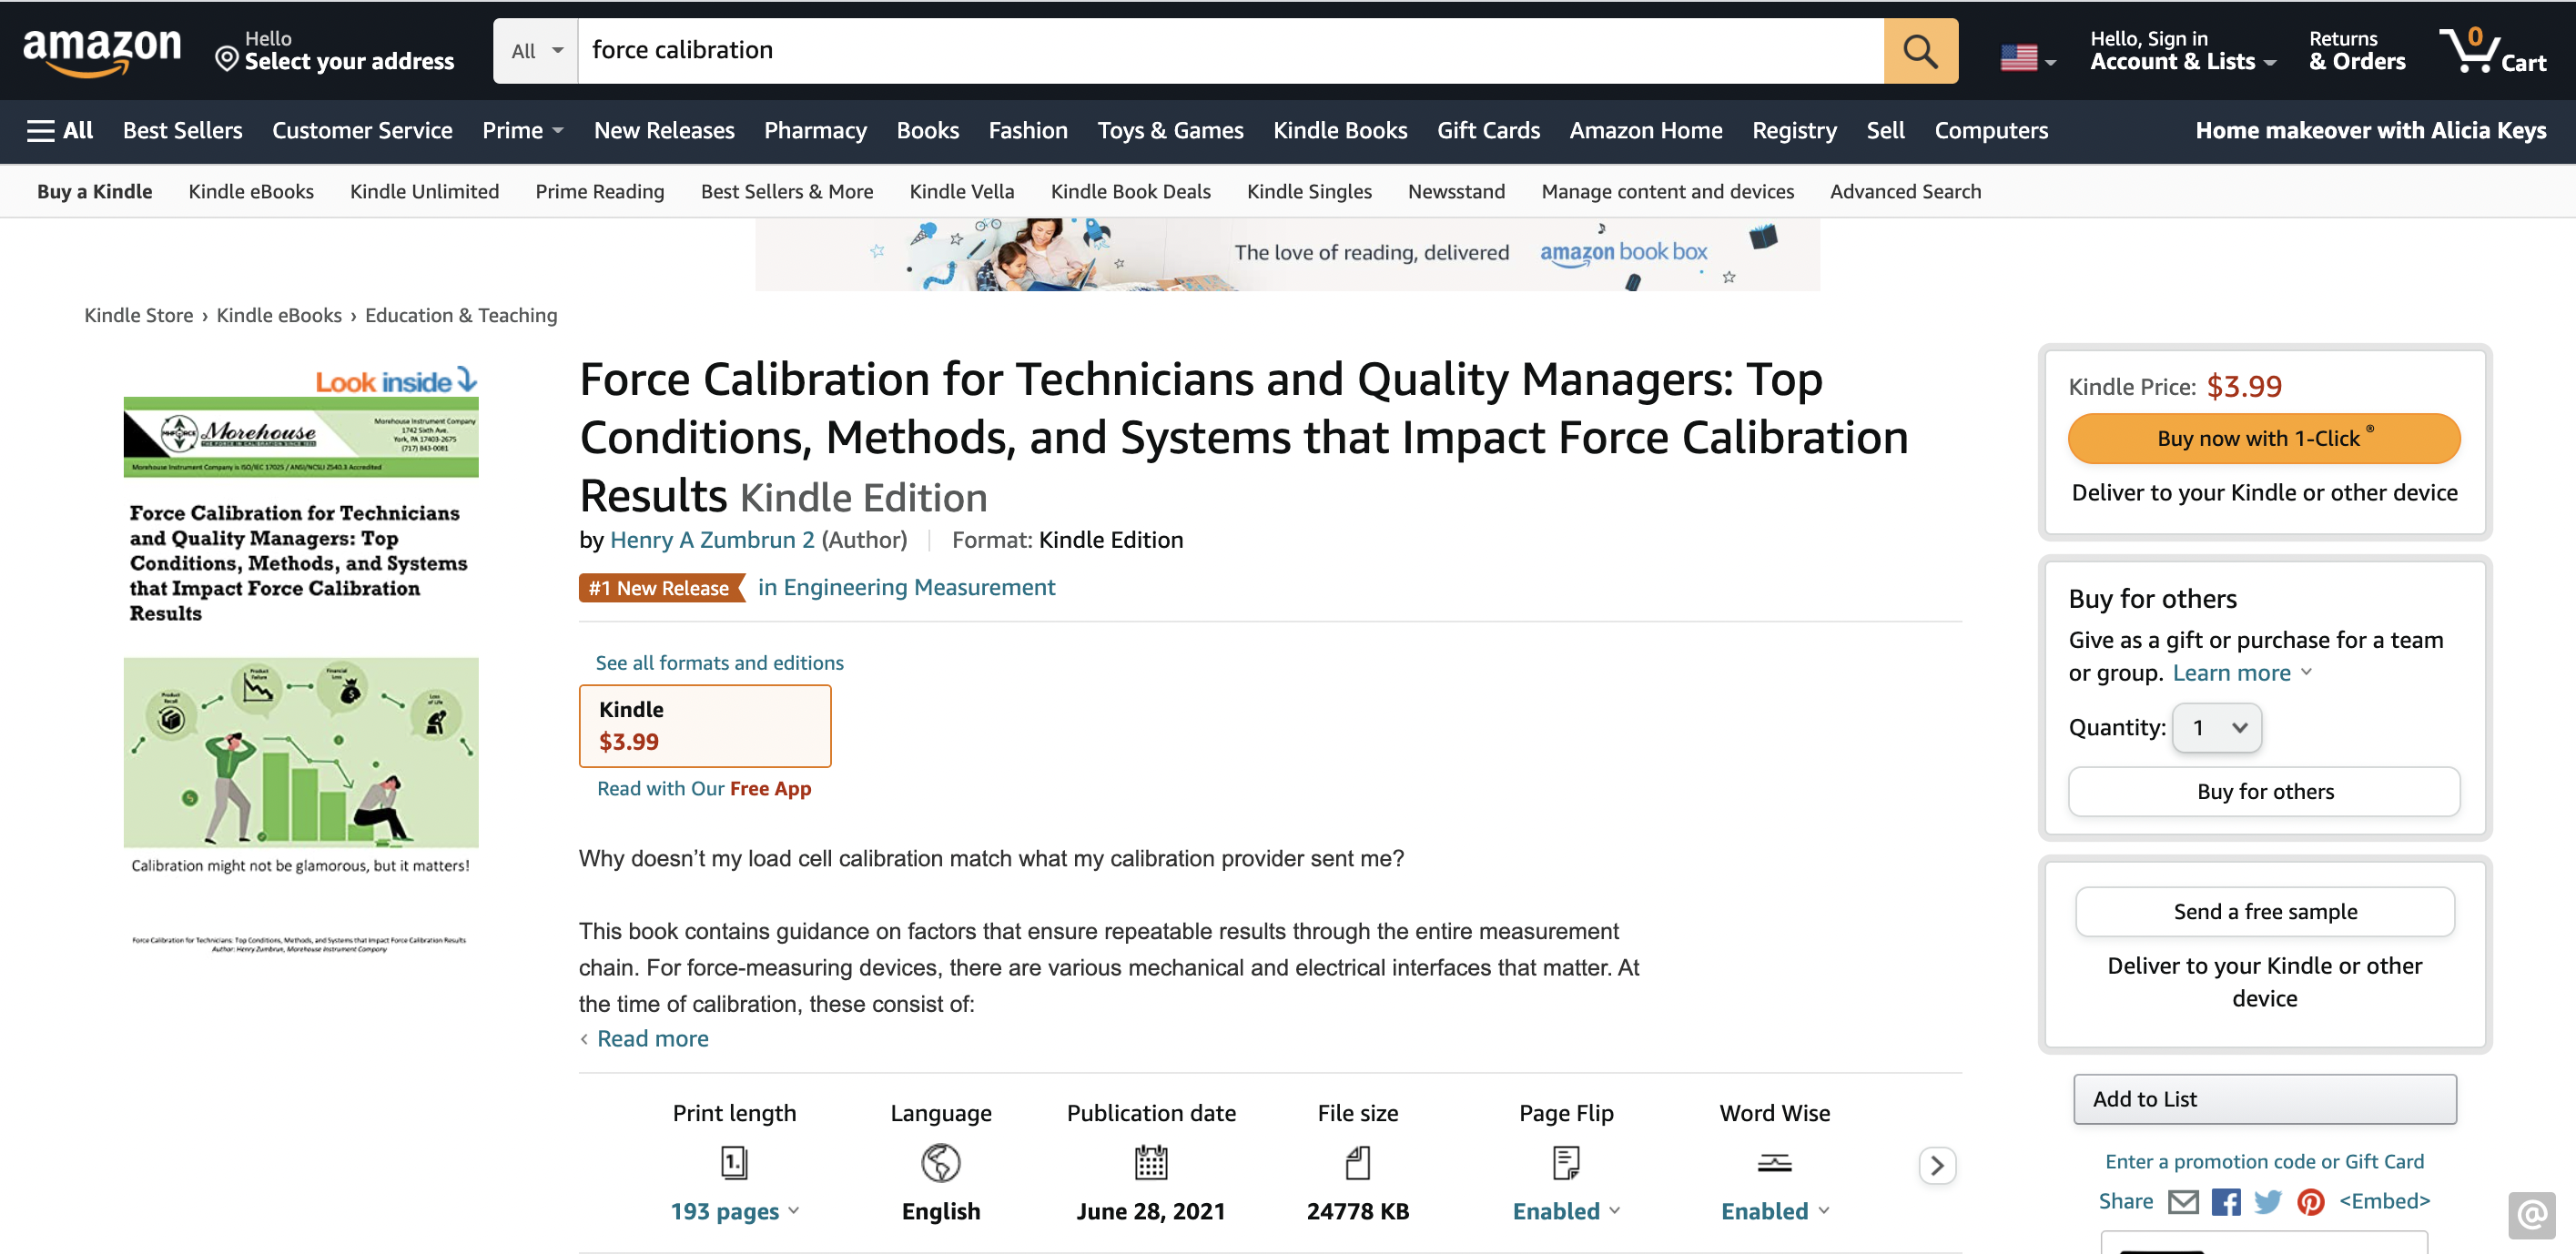Click Education & Teaching breadcrumb
2576x1254 pixels.
pyautogui.click(x=461, y=315)
